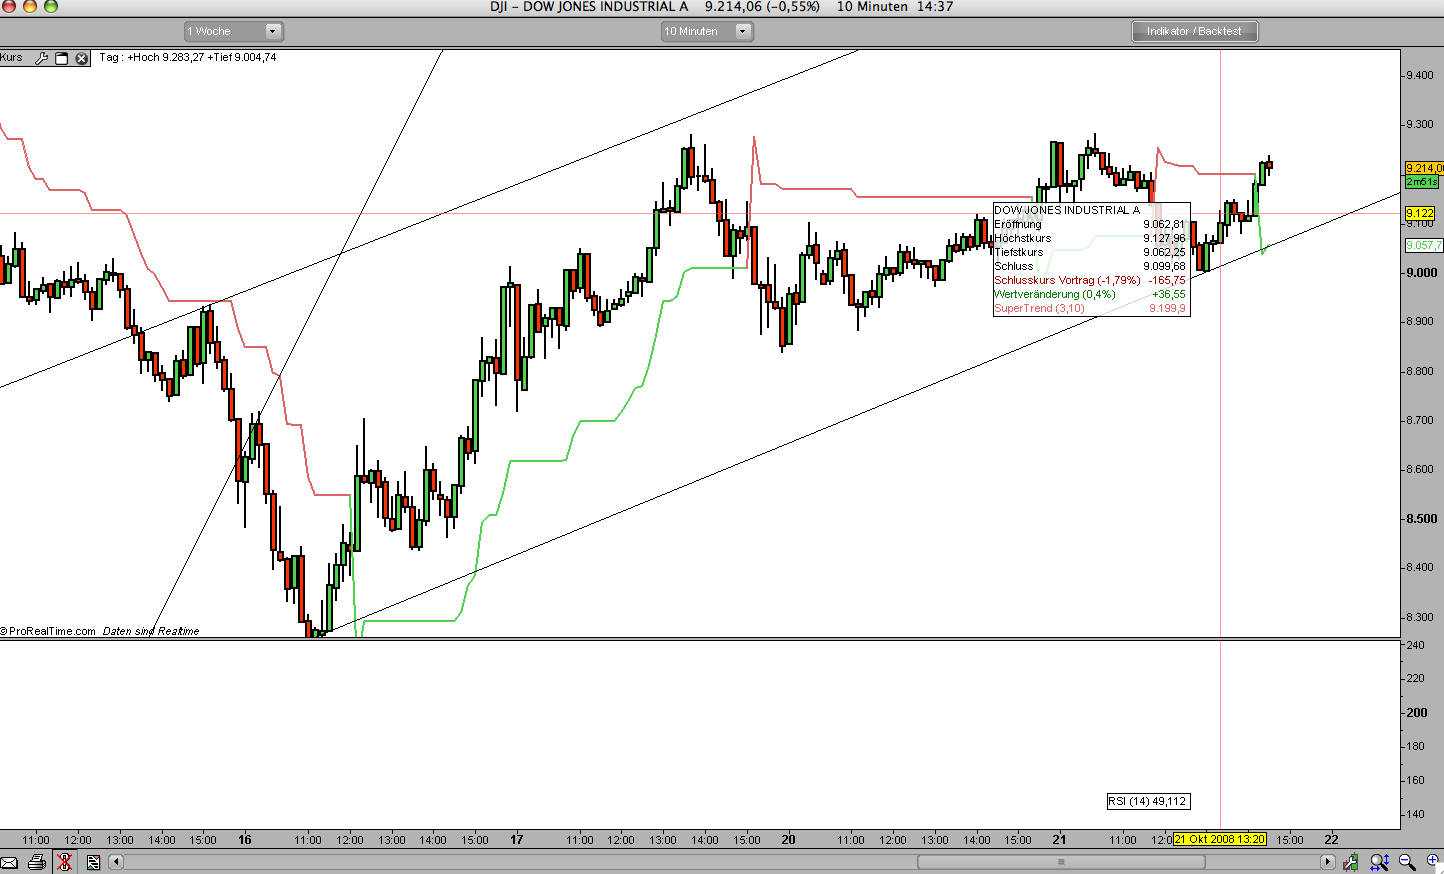Click the 'Tiefstkurs' row in the tooltip

coord(1090,252)
